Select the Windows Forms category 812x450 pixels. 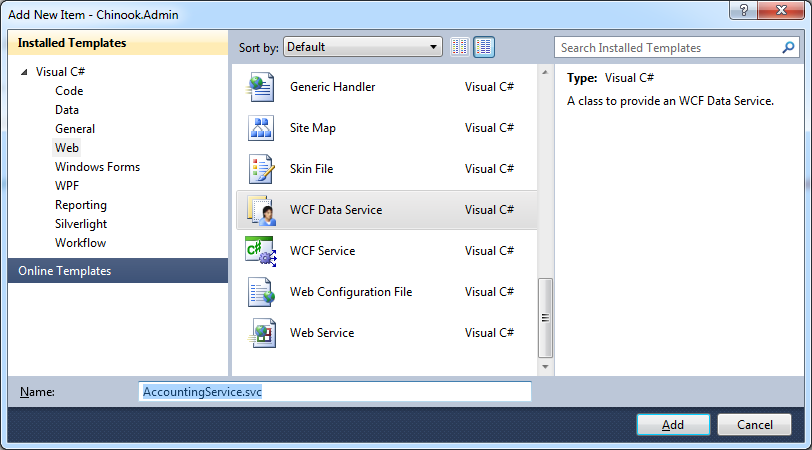coord(97,167)
